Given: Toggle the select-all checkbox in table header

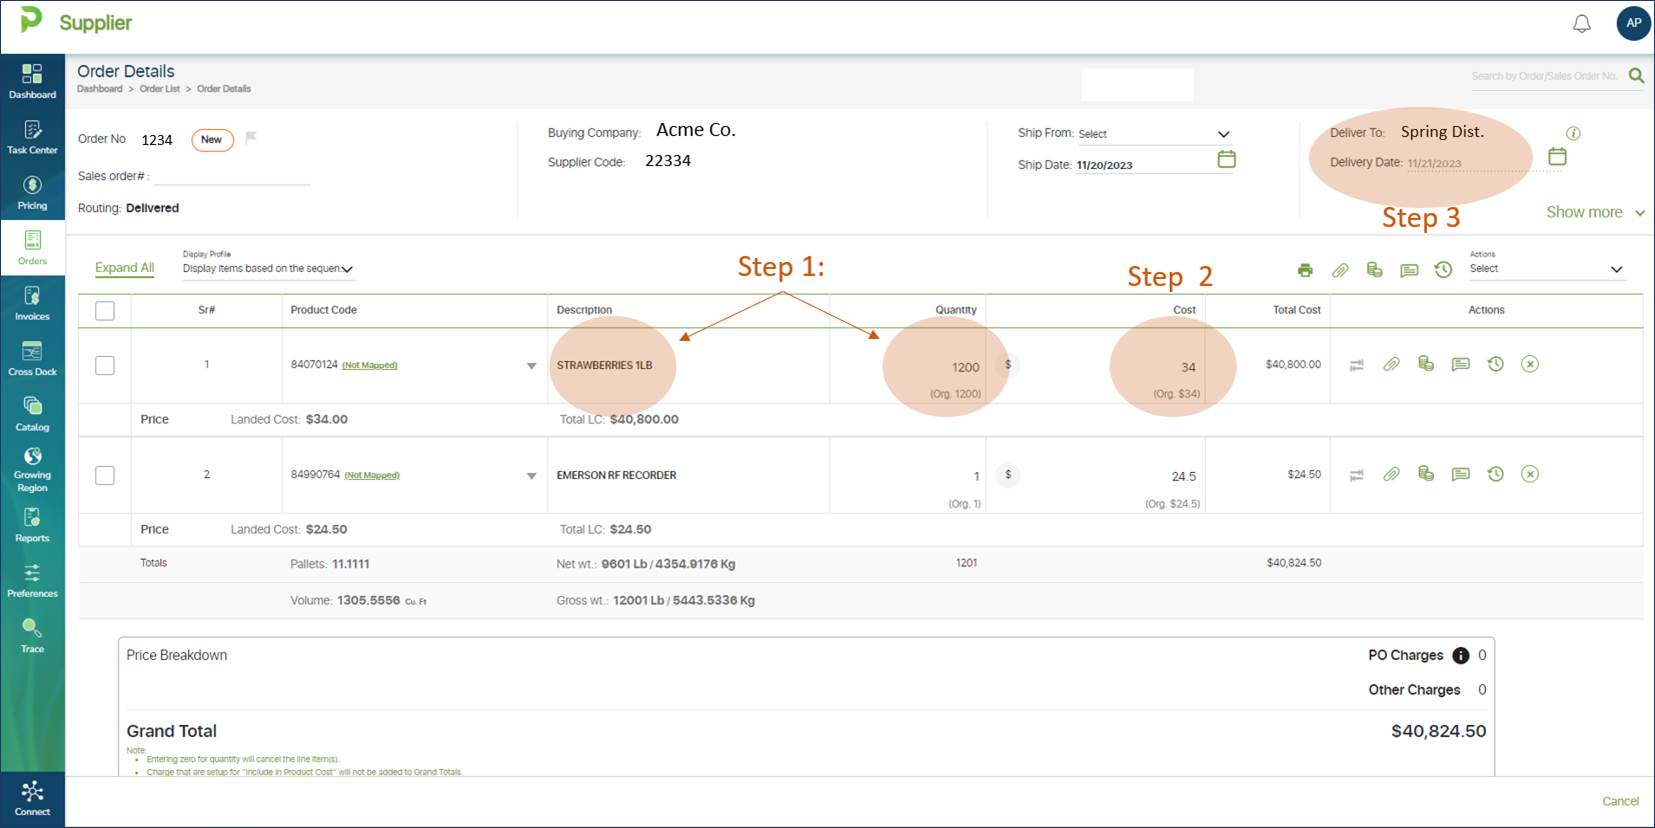Looking at the screenshot, I should (105, 311).
